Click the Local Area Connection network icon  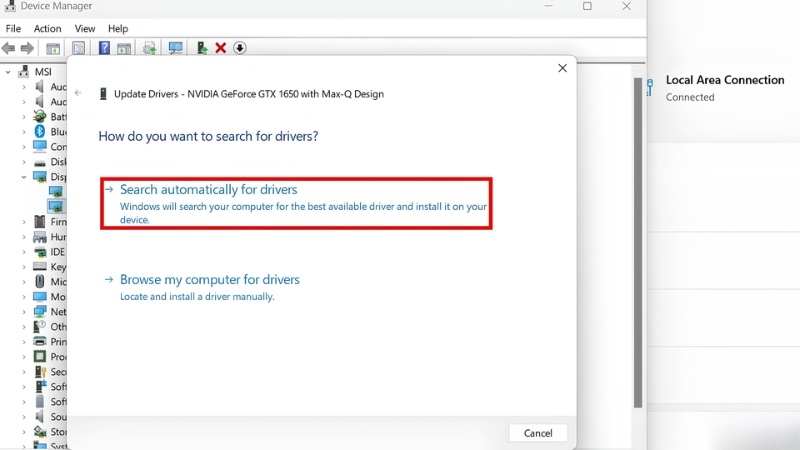(651, 87)
